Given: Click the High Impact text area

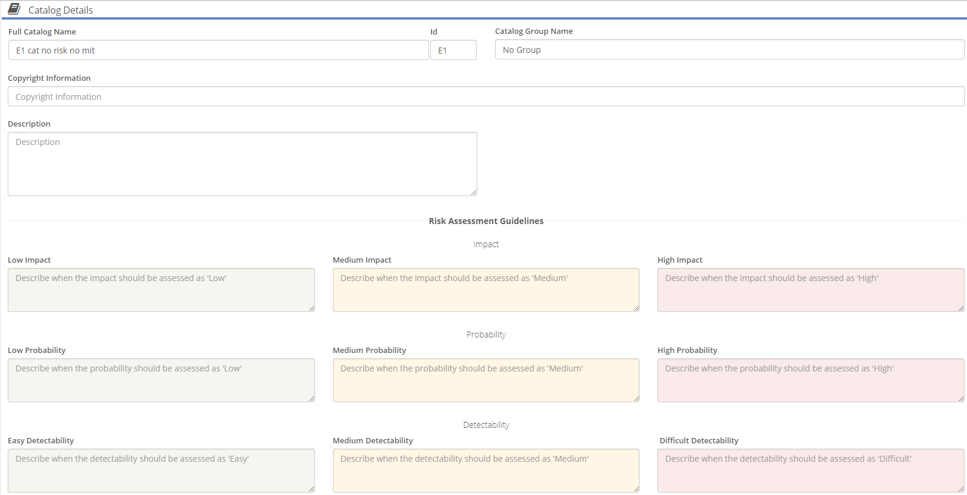Looking at the screenshot, I should click(811, 290).
